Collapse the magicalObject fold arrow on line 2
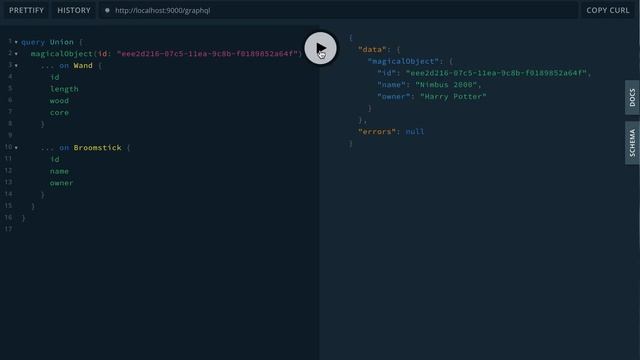The image size is (640, 360). click(x=16, y=54)
